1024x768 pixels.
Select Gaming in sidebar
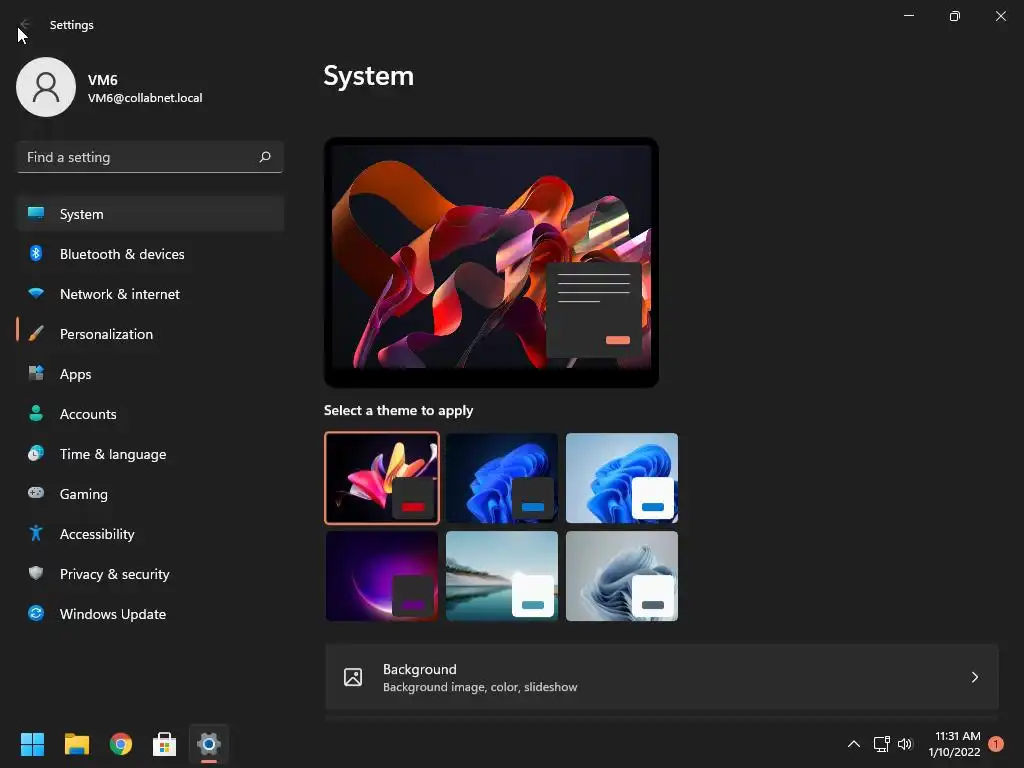point(150,494)
